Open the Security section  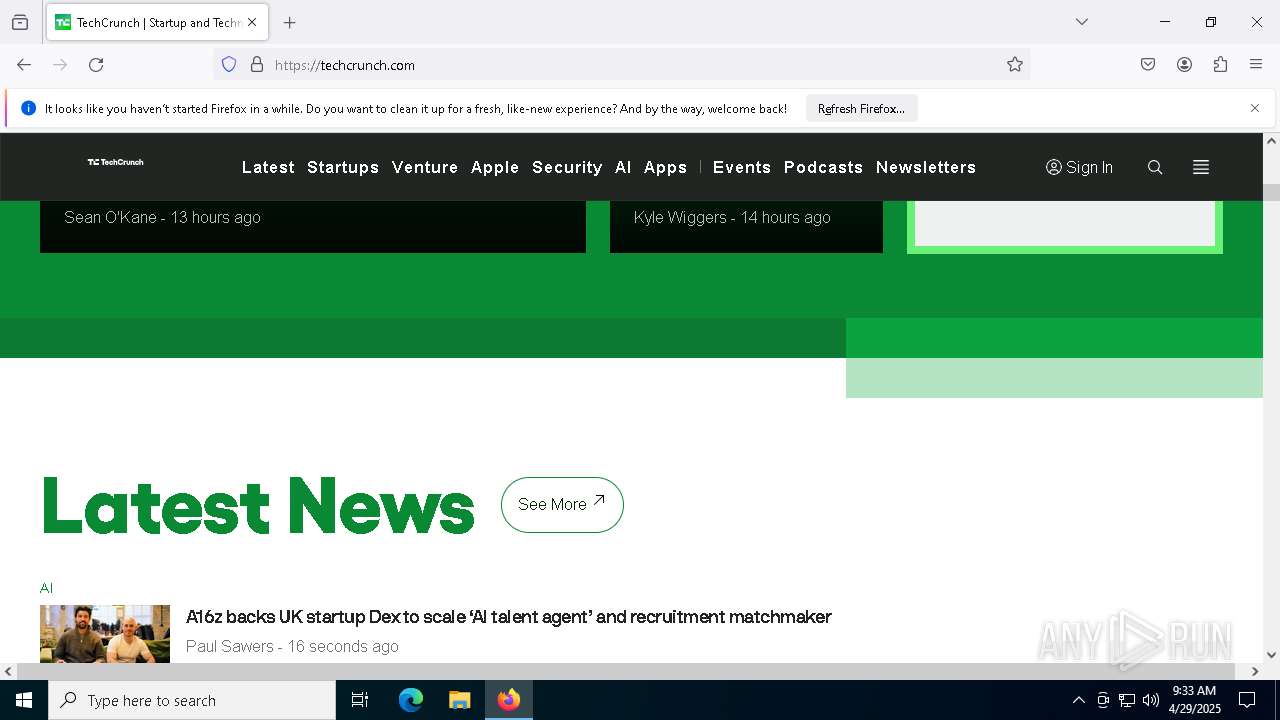(567, 167)
